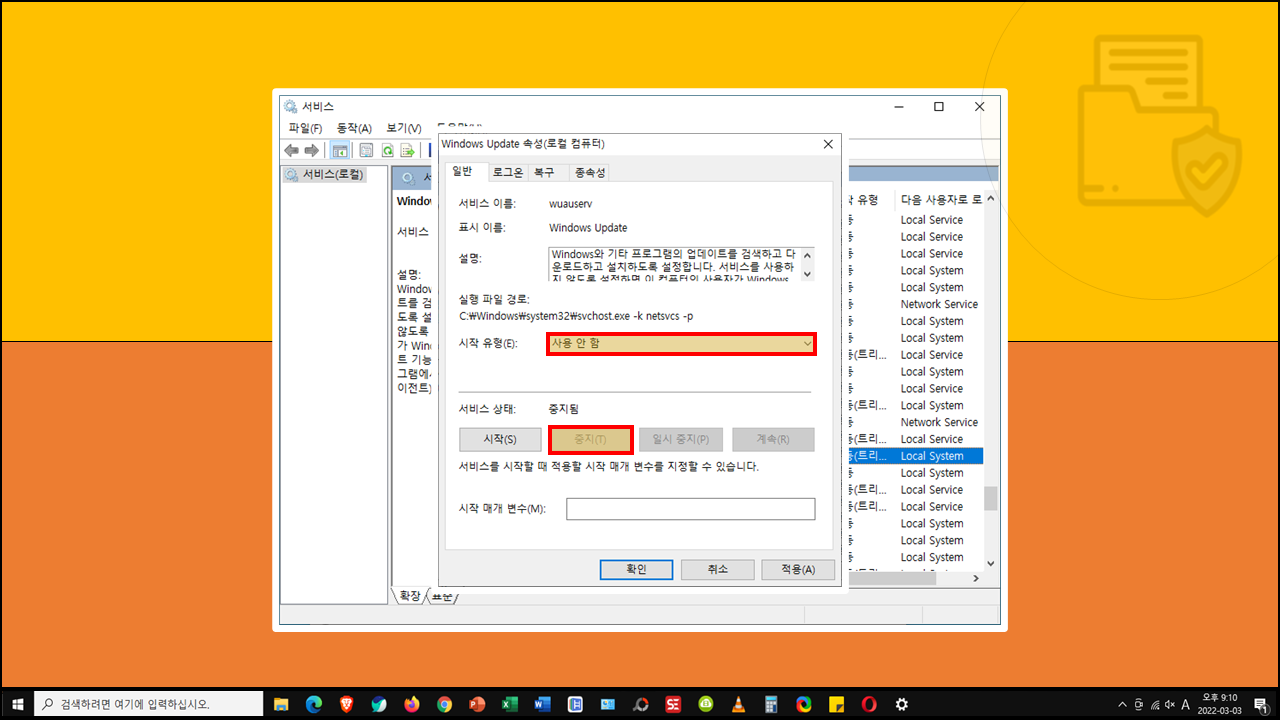
Task: Select 서비스(로컬) in the left tree
Action: click(x=325, y=175)
